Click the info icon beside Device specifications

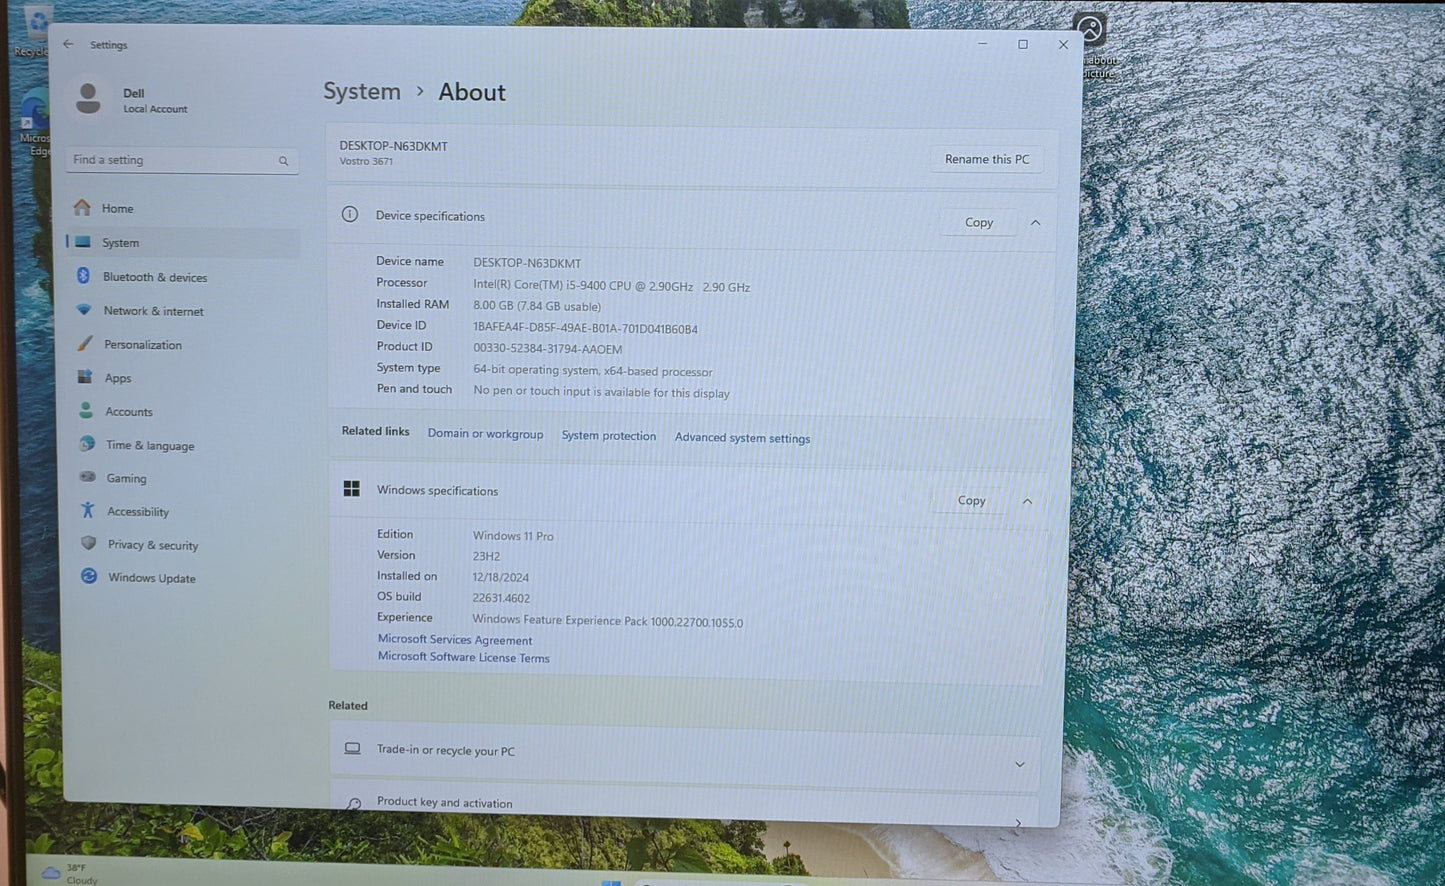tap(350, 214)
